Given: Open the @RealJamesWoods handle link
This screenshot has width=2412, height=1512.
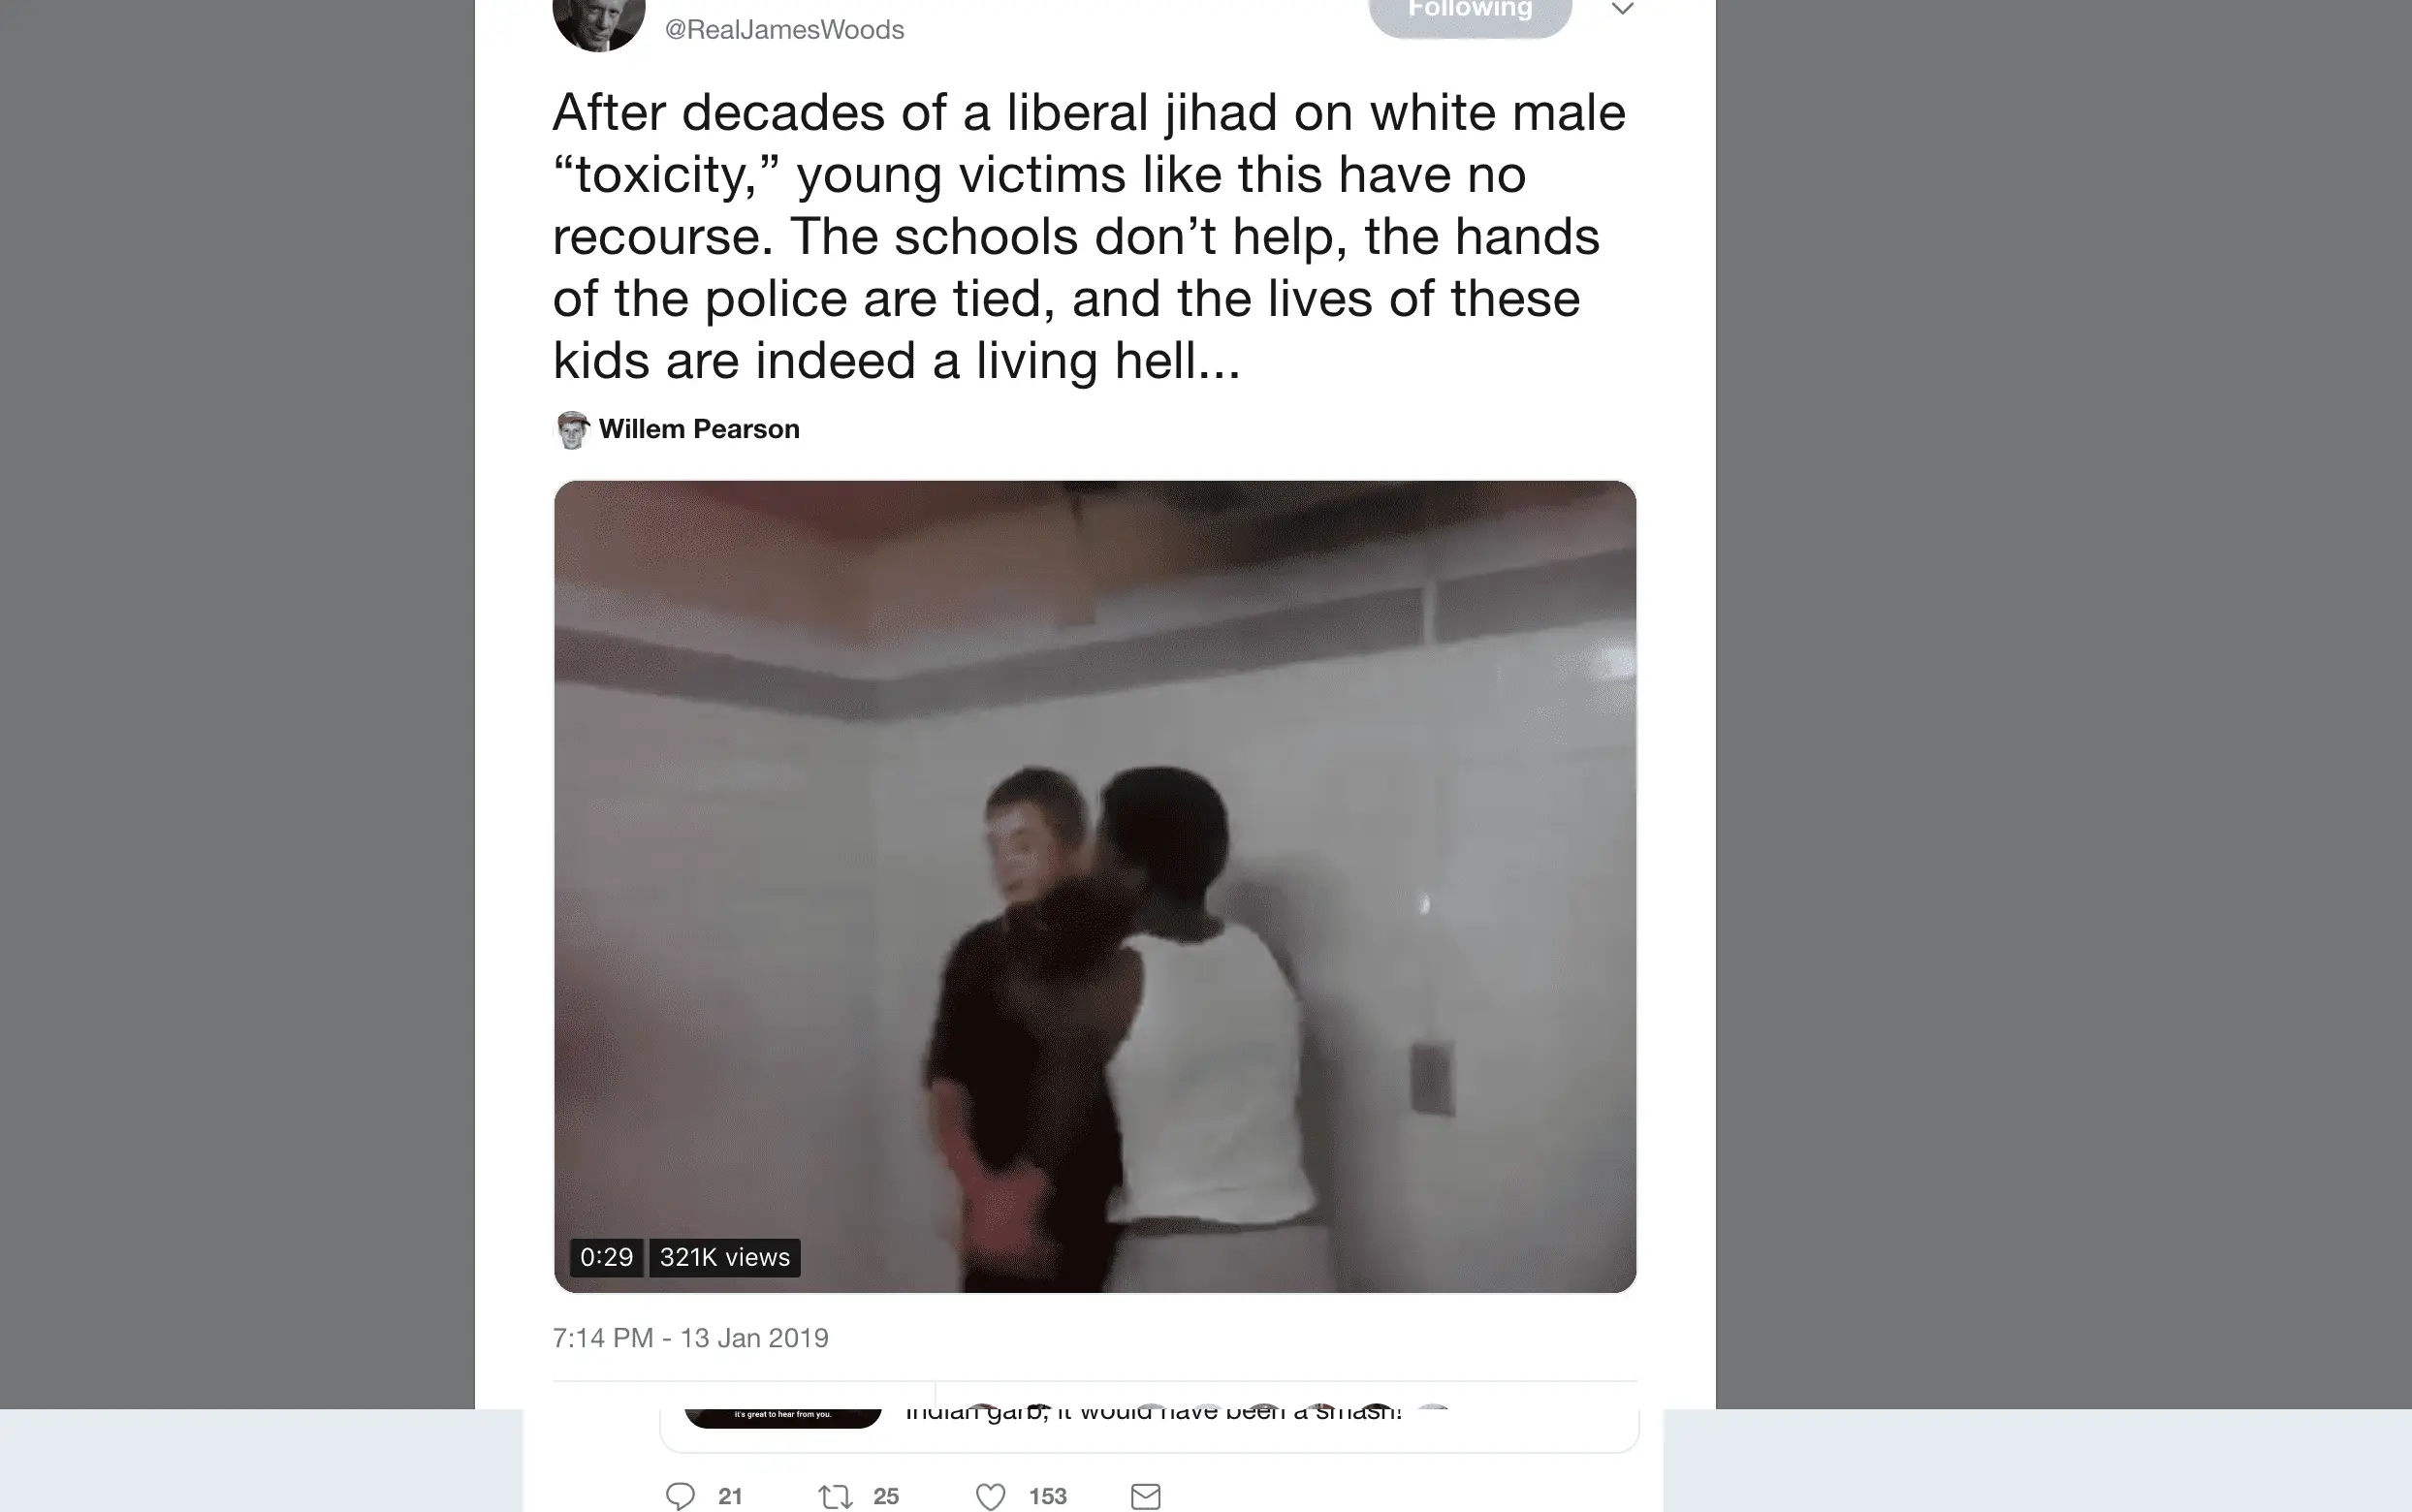Looking at the screenshot, I should coord(785,30).
